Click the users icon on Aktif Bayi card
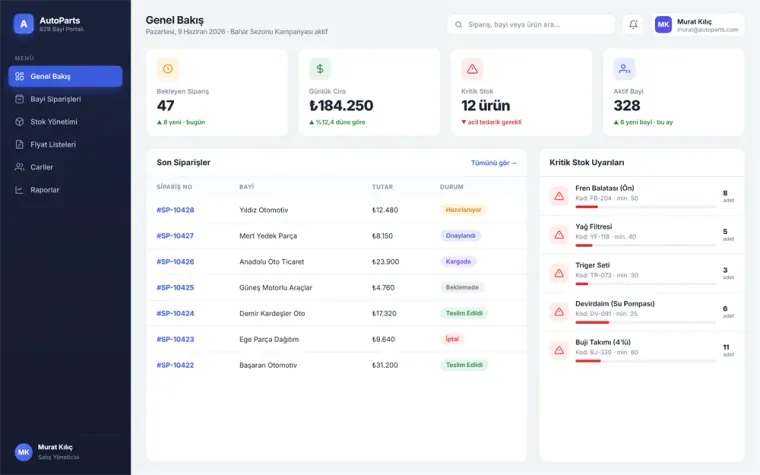760x475 pixels. 624,69
